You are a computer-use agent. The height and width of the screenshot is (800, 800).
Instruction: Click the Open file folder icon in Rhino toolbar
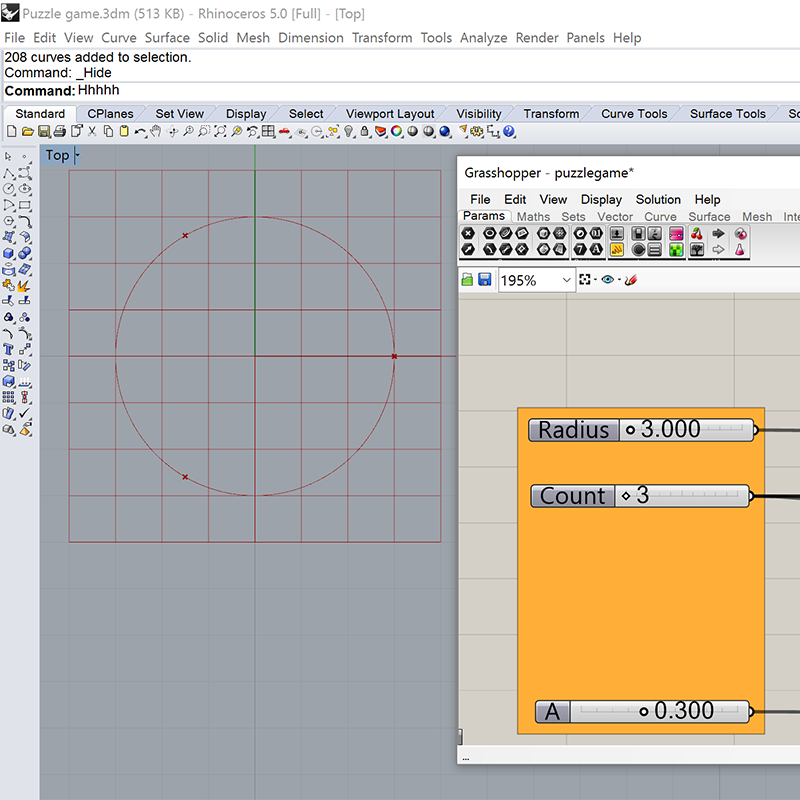28,132
